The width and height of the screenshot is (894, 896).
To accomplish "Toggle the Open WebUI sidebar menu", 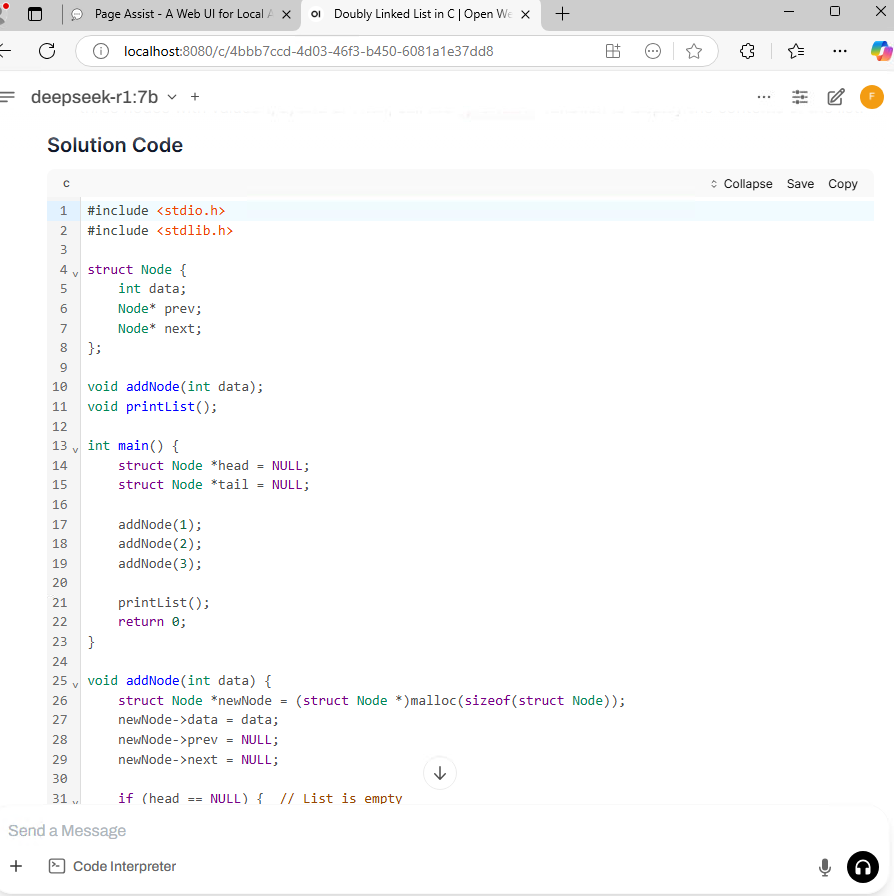I will [x=7, y=97].
